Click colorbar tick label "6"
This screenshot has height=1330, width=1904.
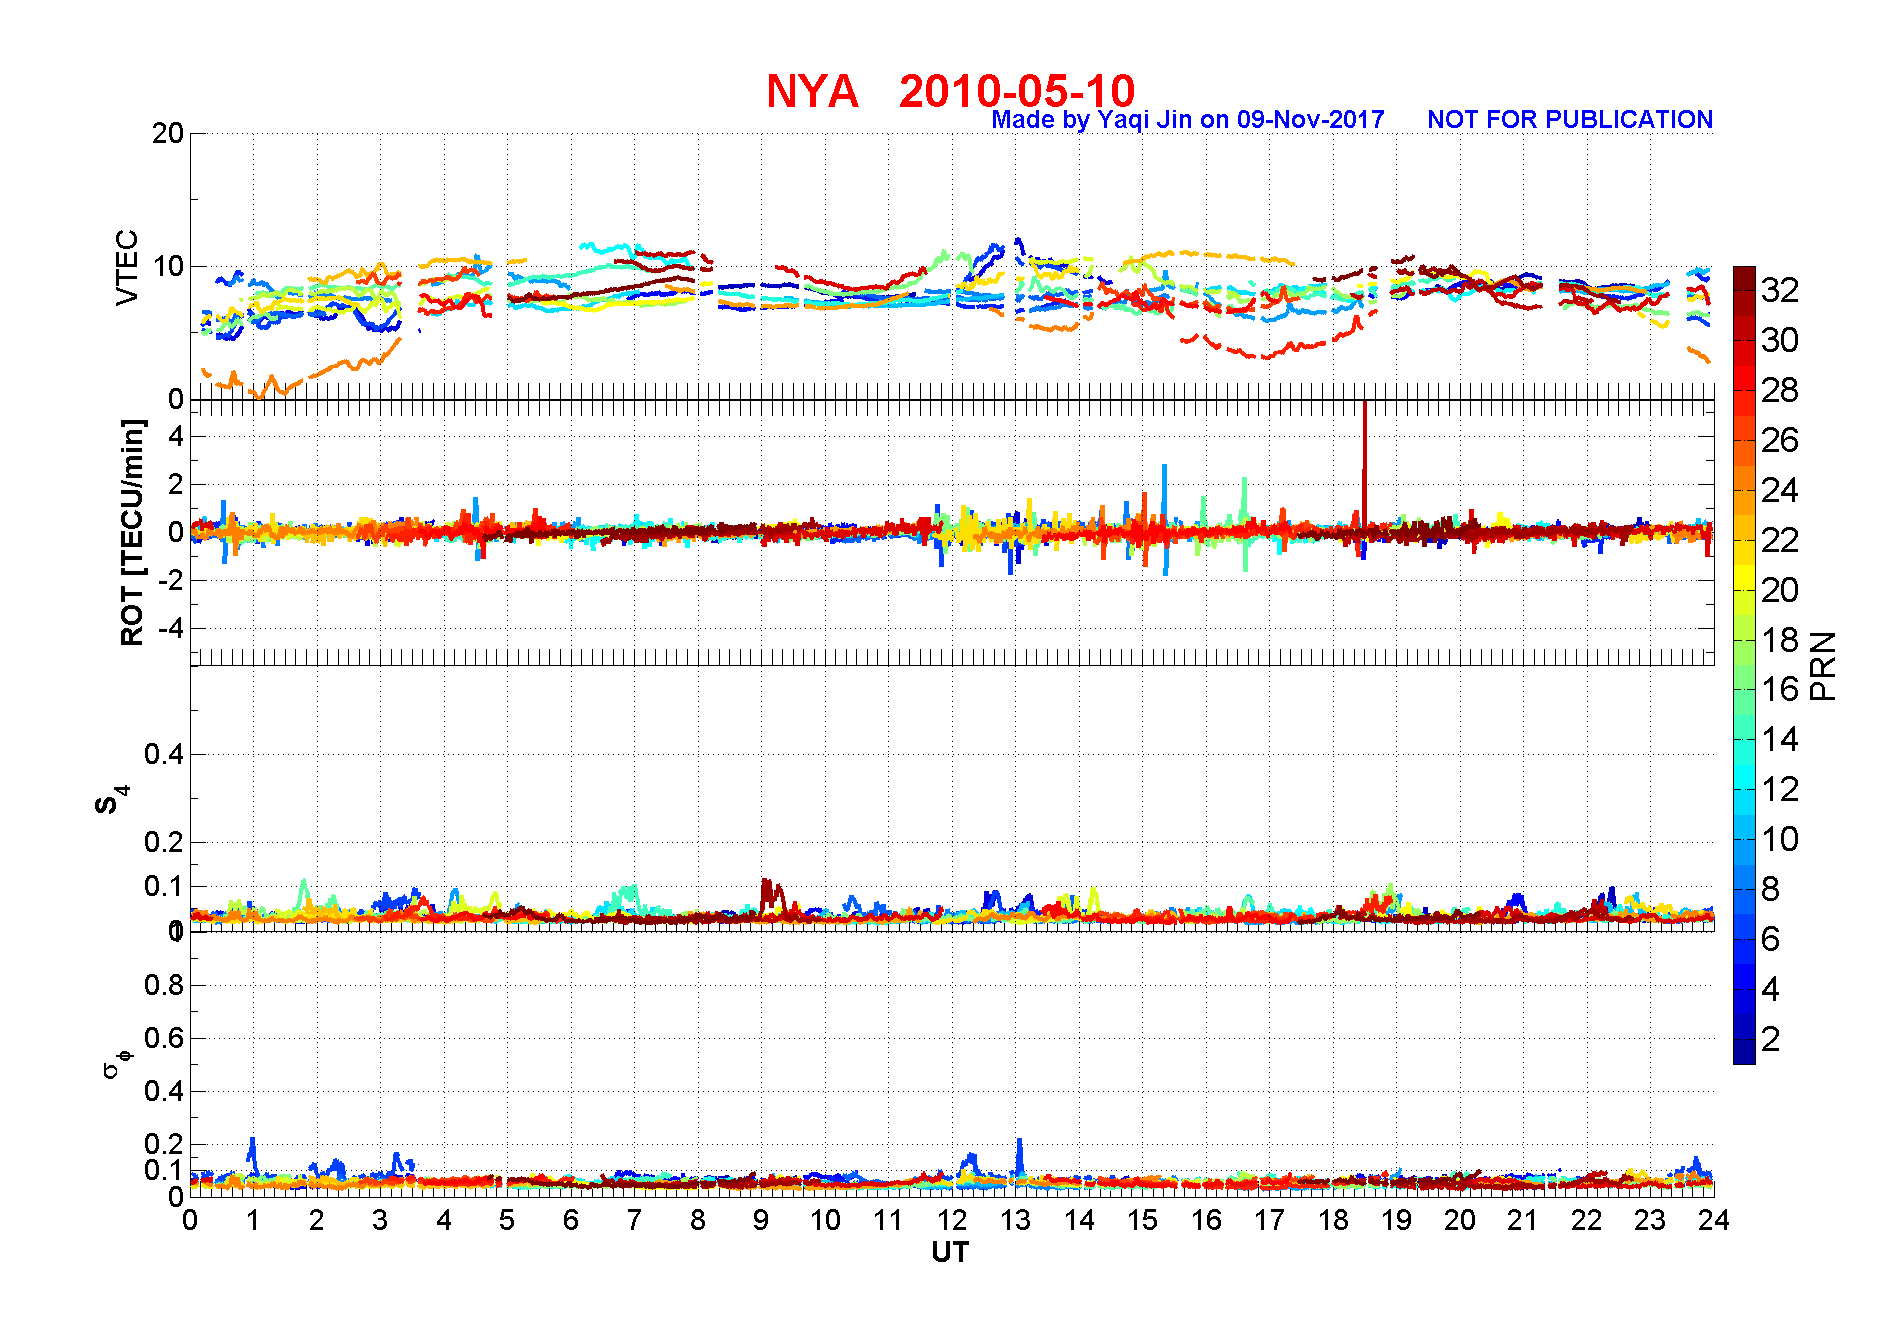coord(1771,939)
